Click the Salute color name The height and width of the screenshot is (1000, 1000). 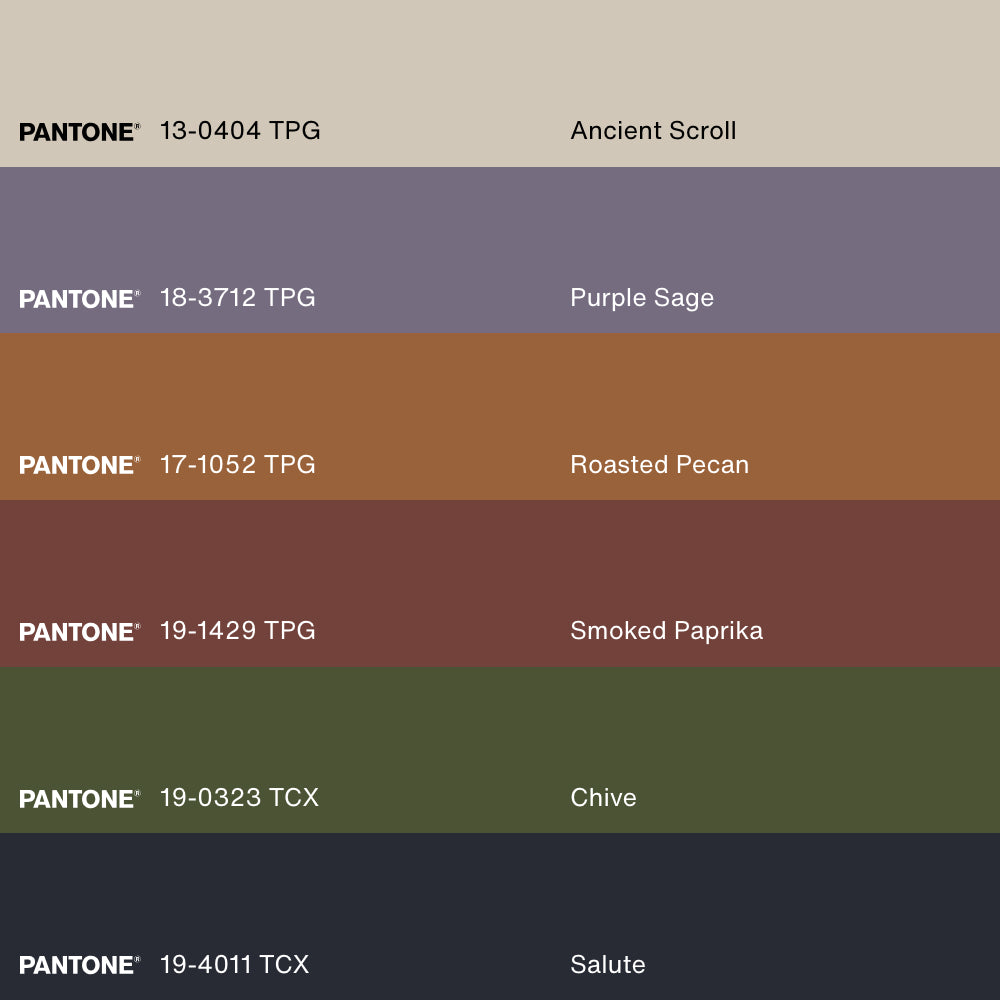coord(607,964)
